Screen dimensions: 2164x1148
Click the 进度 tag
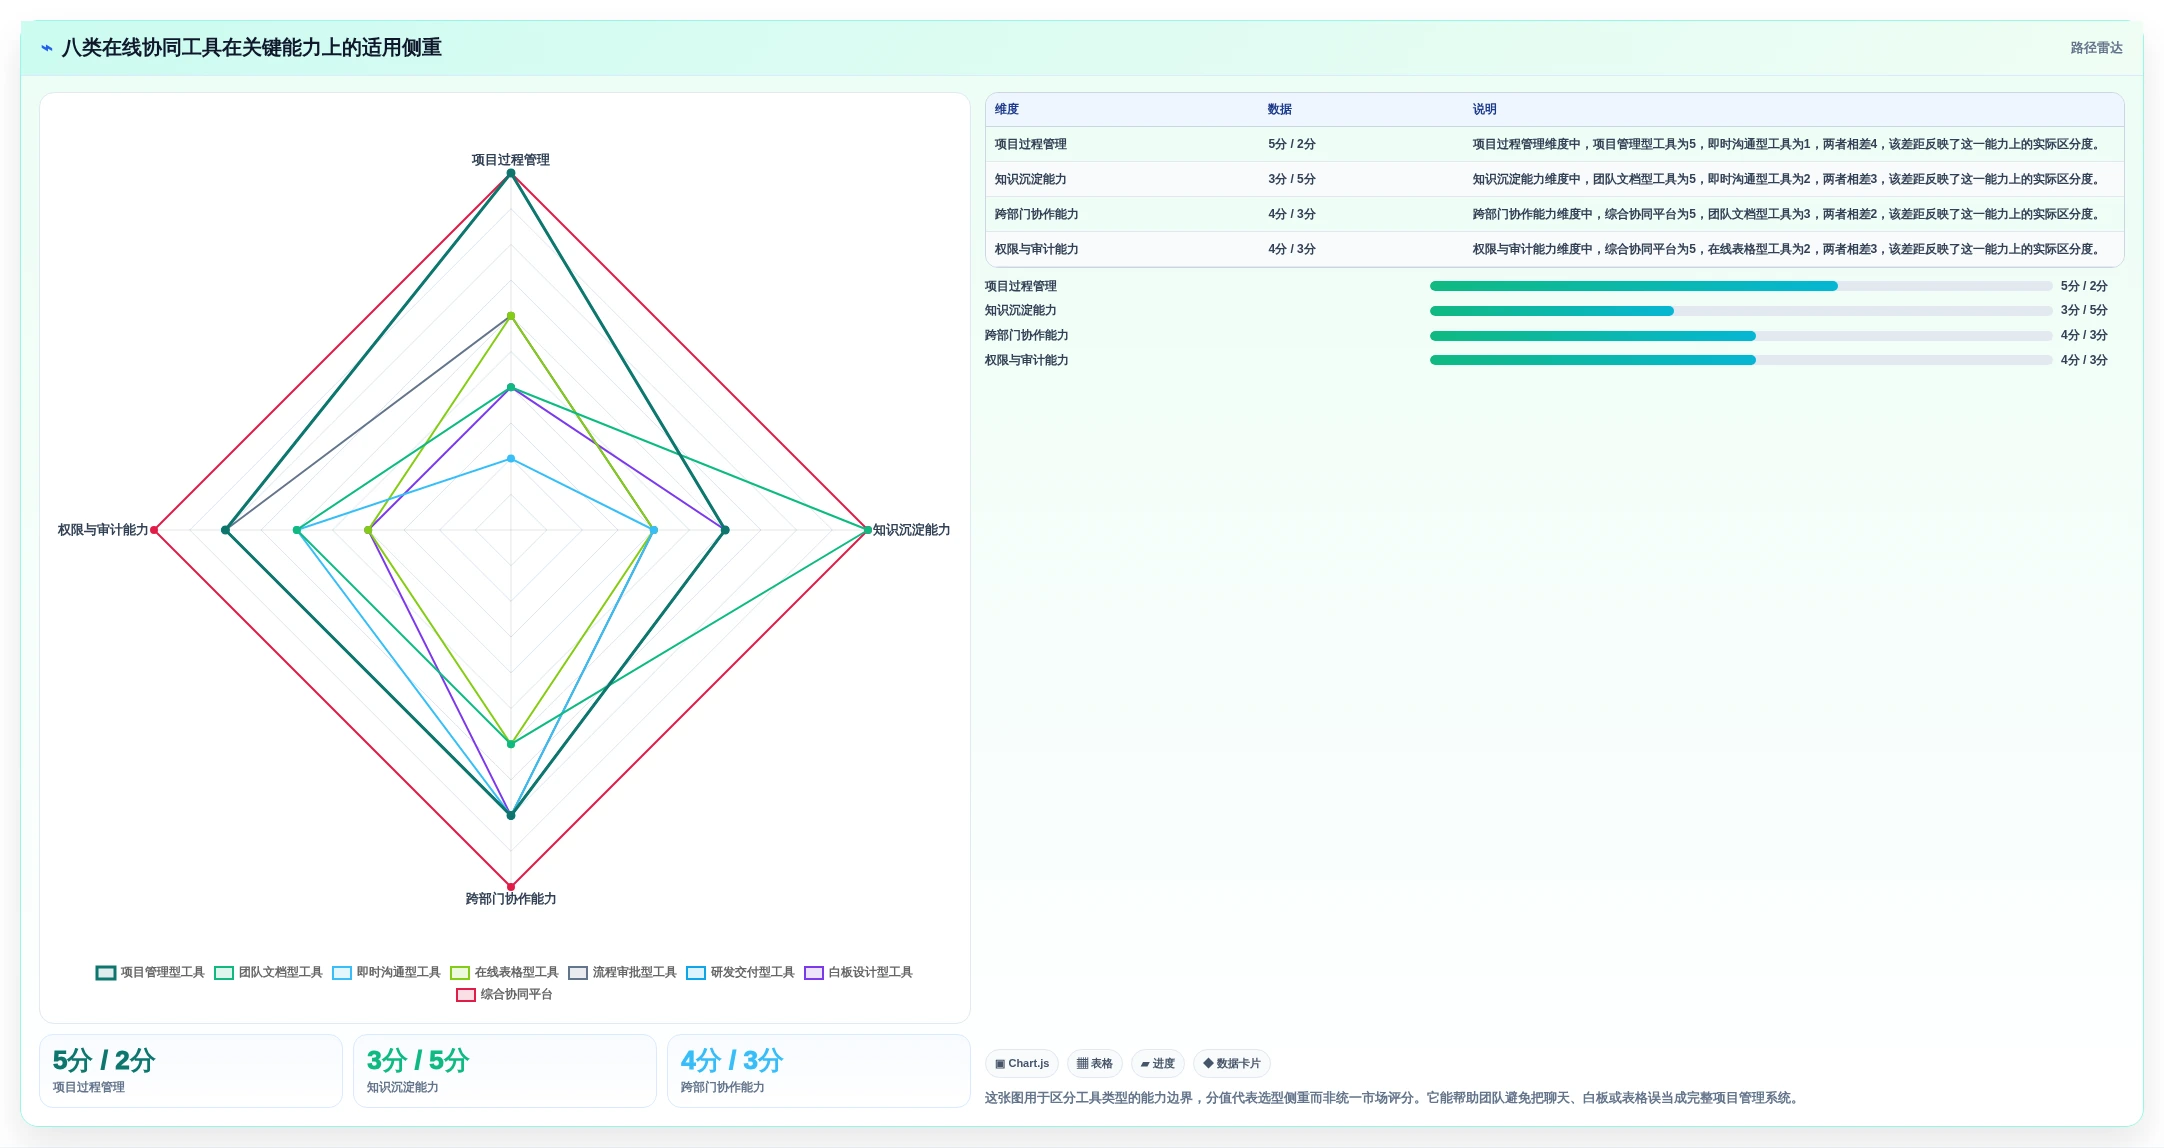pyautogui.click(x=1158, y=1063)
